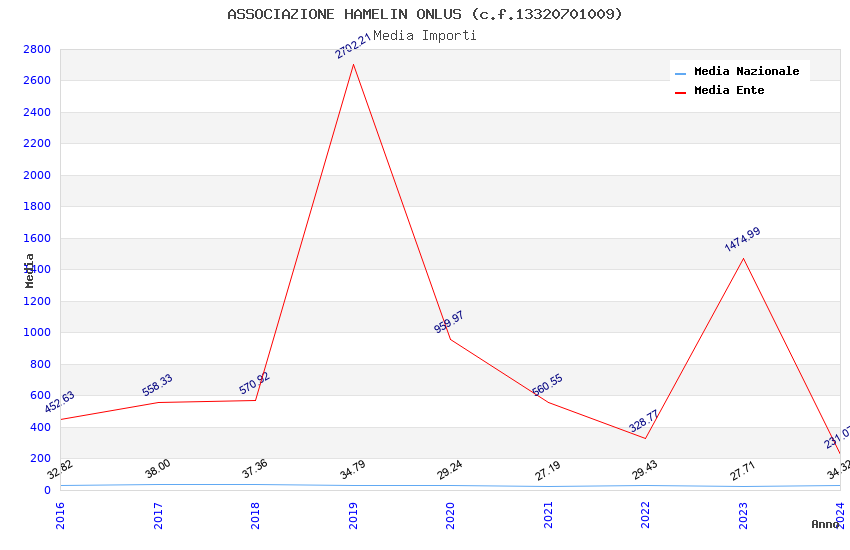850x550 pixels.
Task: Click the 1800 y-axis tick label
Action: tap(37, 206)
